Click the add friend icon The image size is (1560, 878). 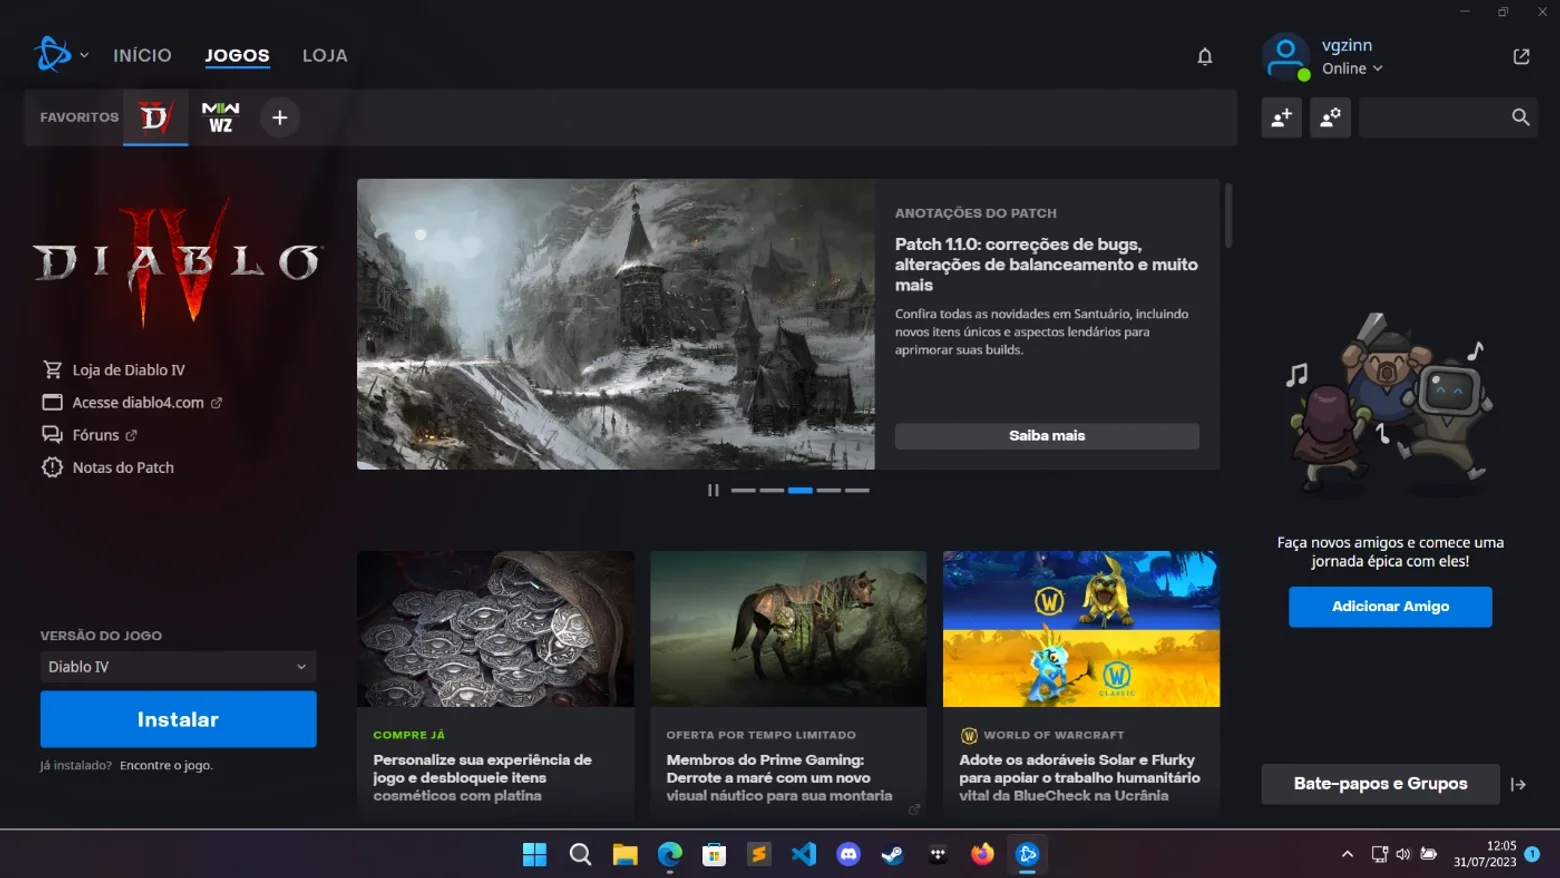[1281, 118]
